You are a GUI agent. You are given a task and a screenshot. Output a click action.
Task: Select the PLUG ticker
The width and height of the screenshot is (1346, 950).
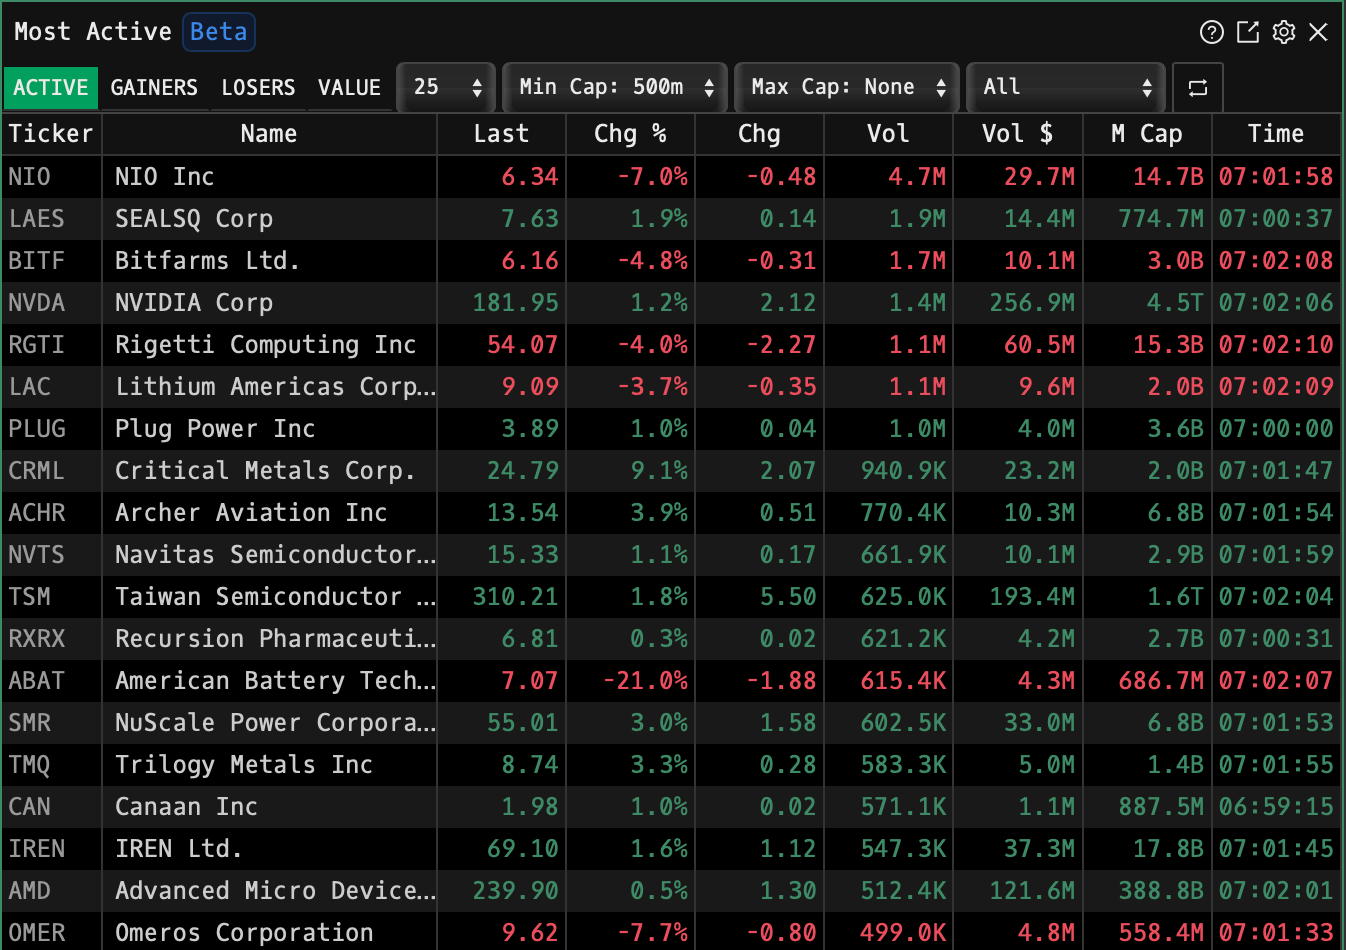coord(37,429)
